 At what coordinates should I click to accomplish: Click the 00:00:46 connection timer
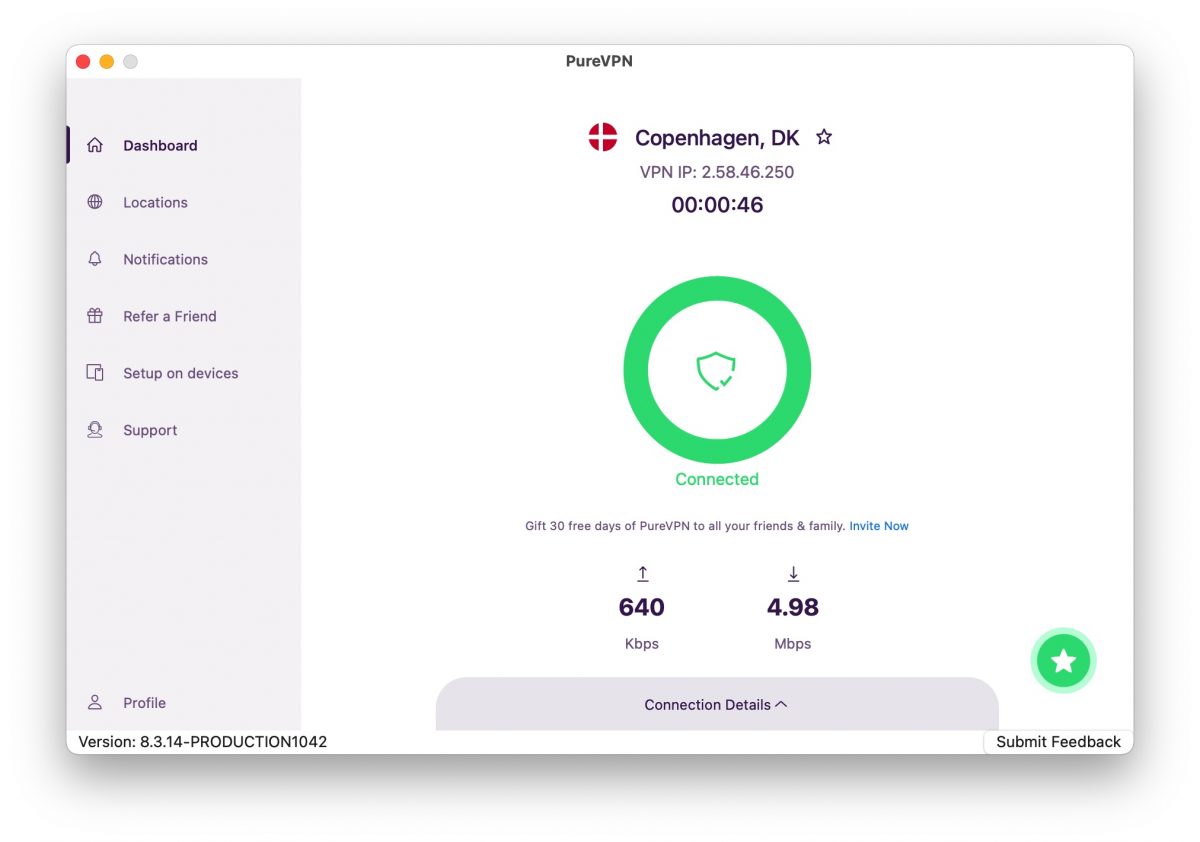pos(717,205)
